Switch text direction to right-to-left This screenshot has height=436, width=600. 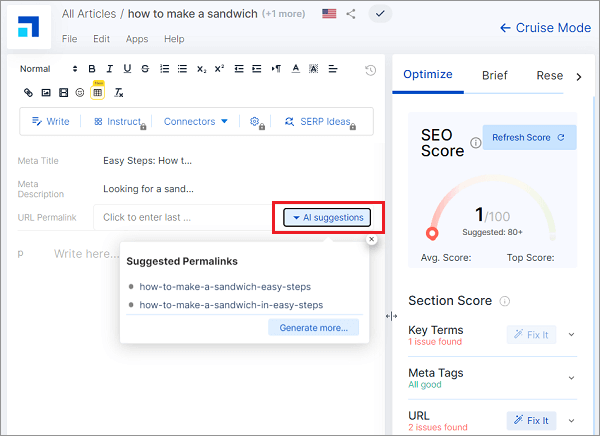pos(276,69)
